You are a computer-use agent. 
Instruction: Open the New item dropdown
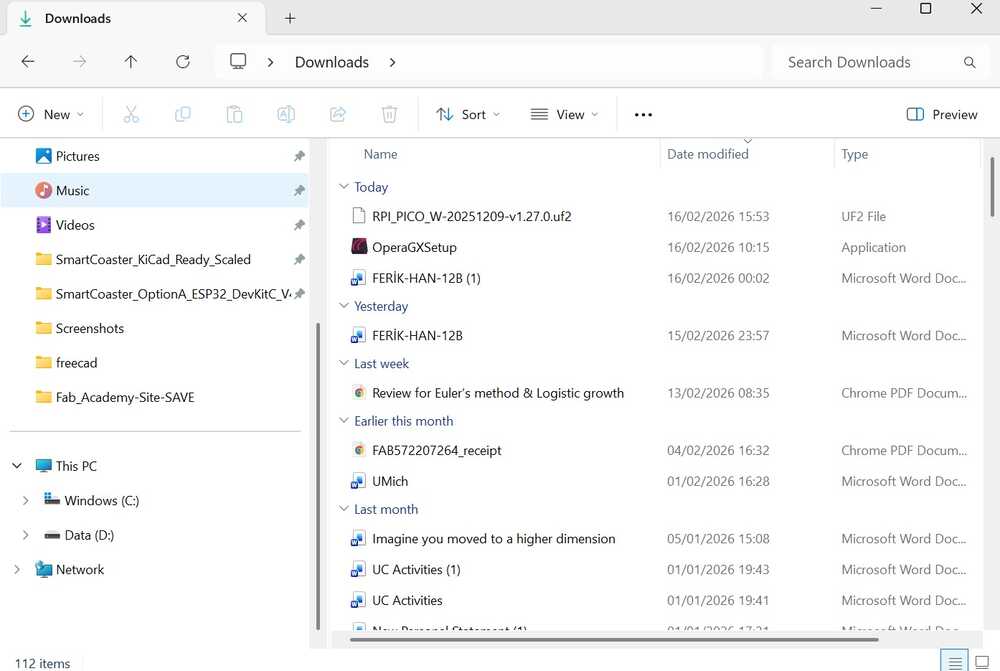pyautogui.click(x=51, y=115)
